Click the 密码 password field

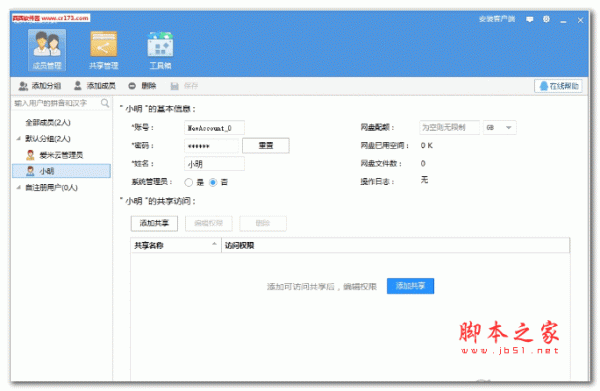coord(211,146)
